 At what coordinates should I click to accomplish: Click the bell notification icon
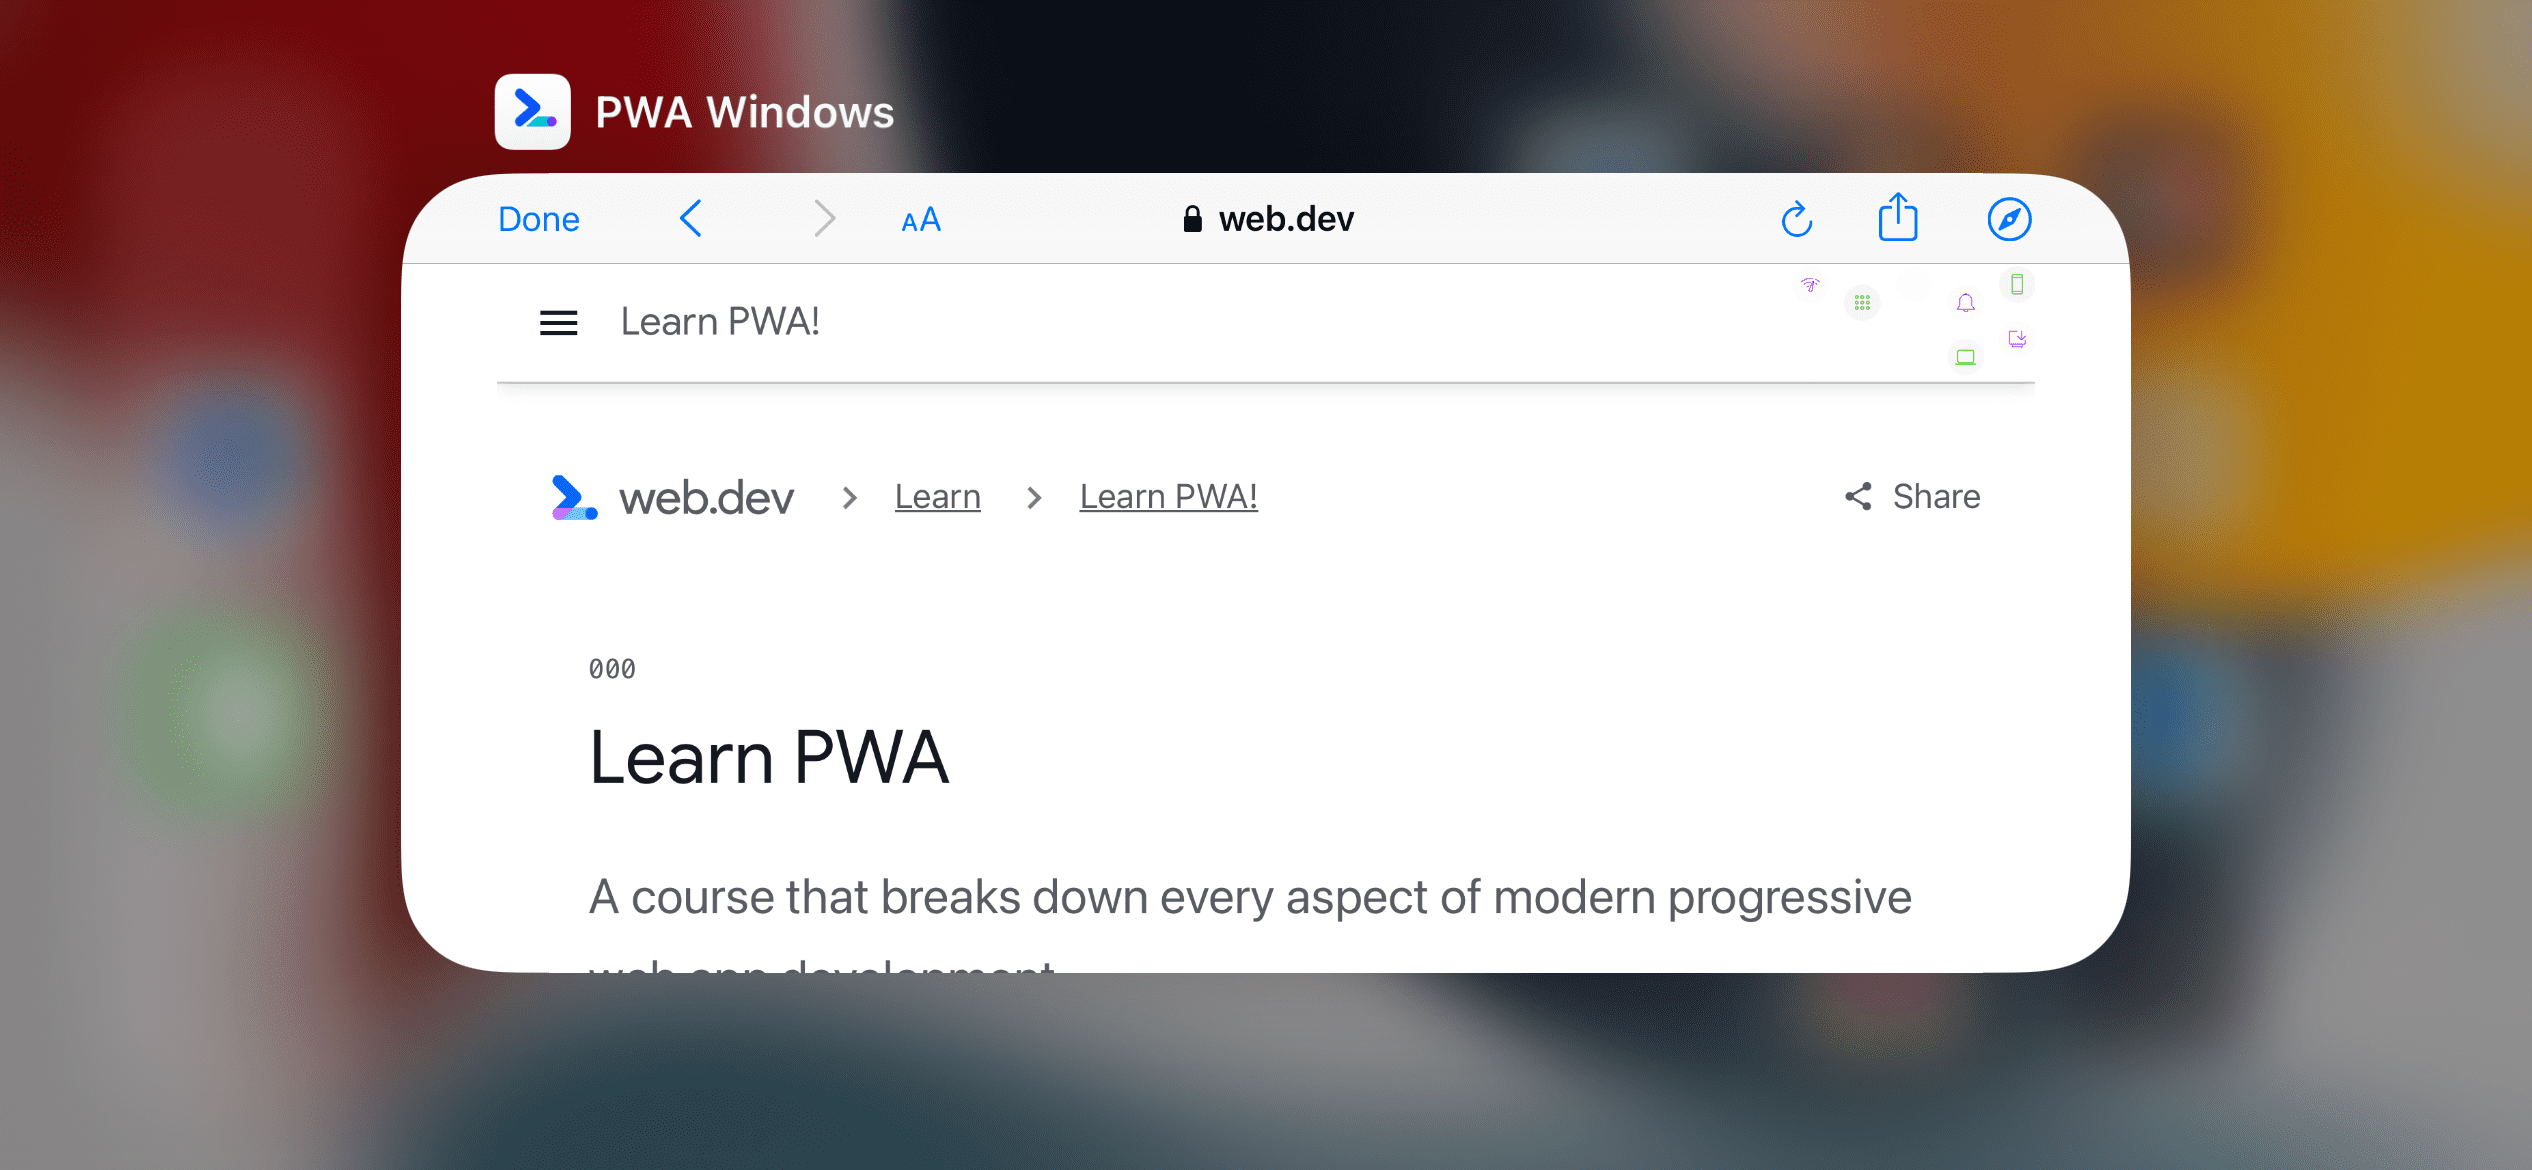coord(1968,302)
